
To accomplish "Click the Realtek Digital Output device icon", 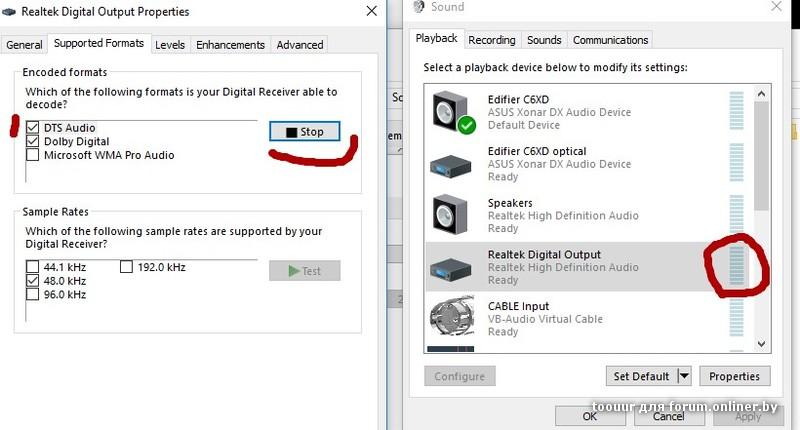I will 451,269.
